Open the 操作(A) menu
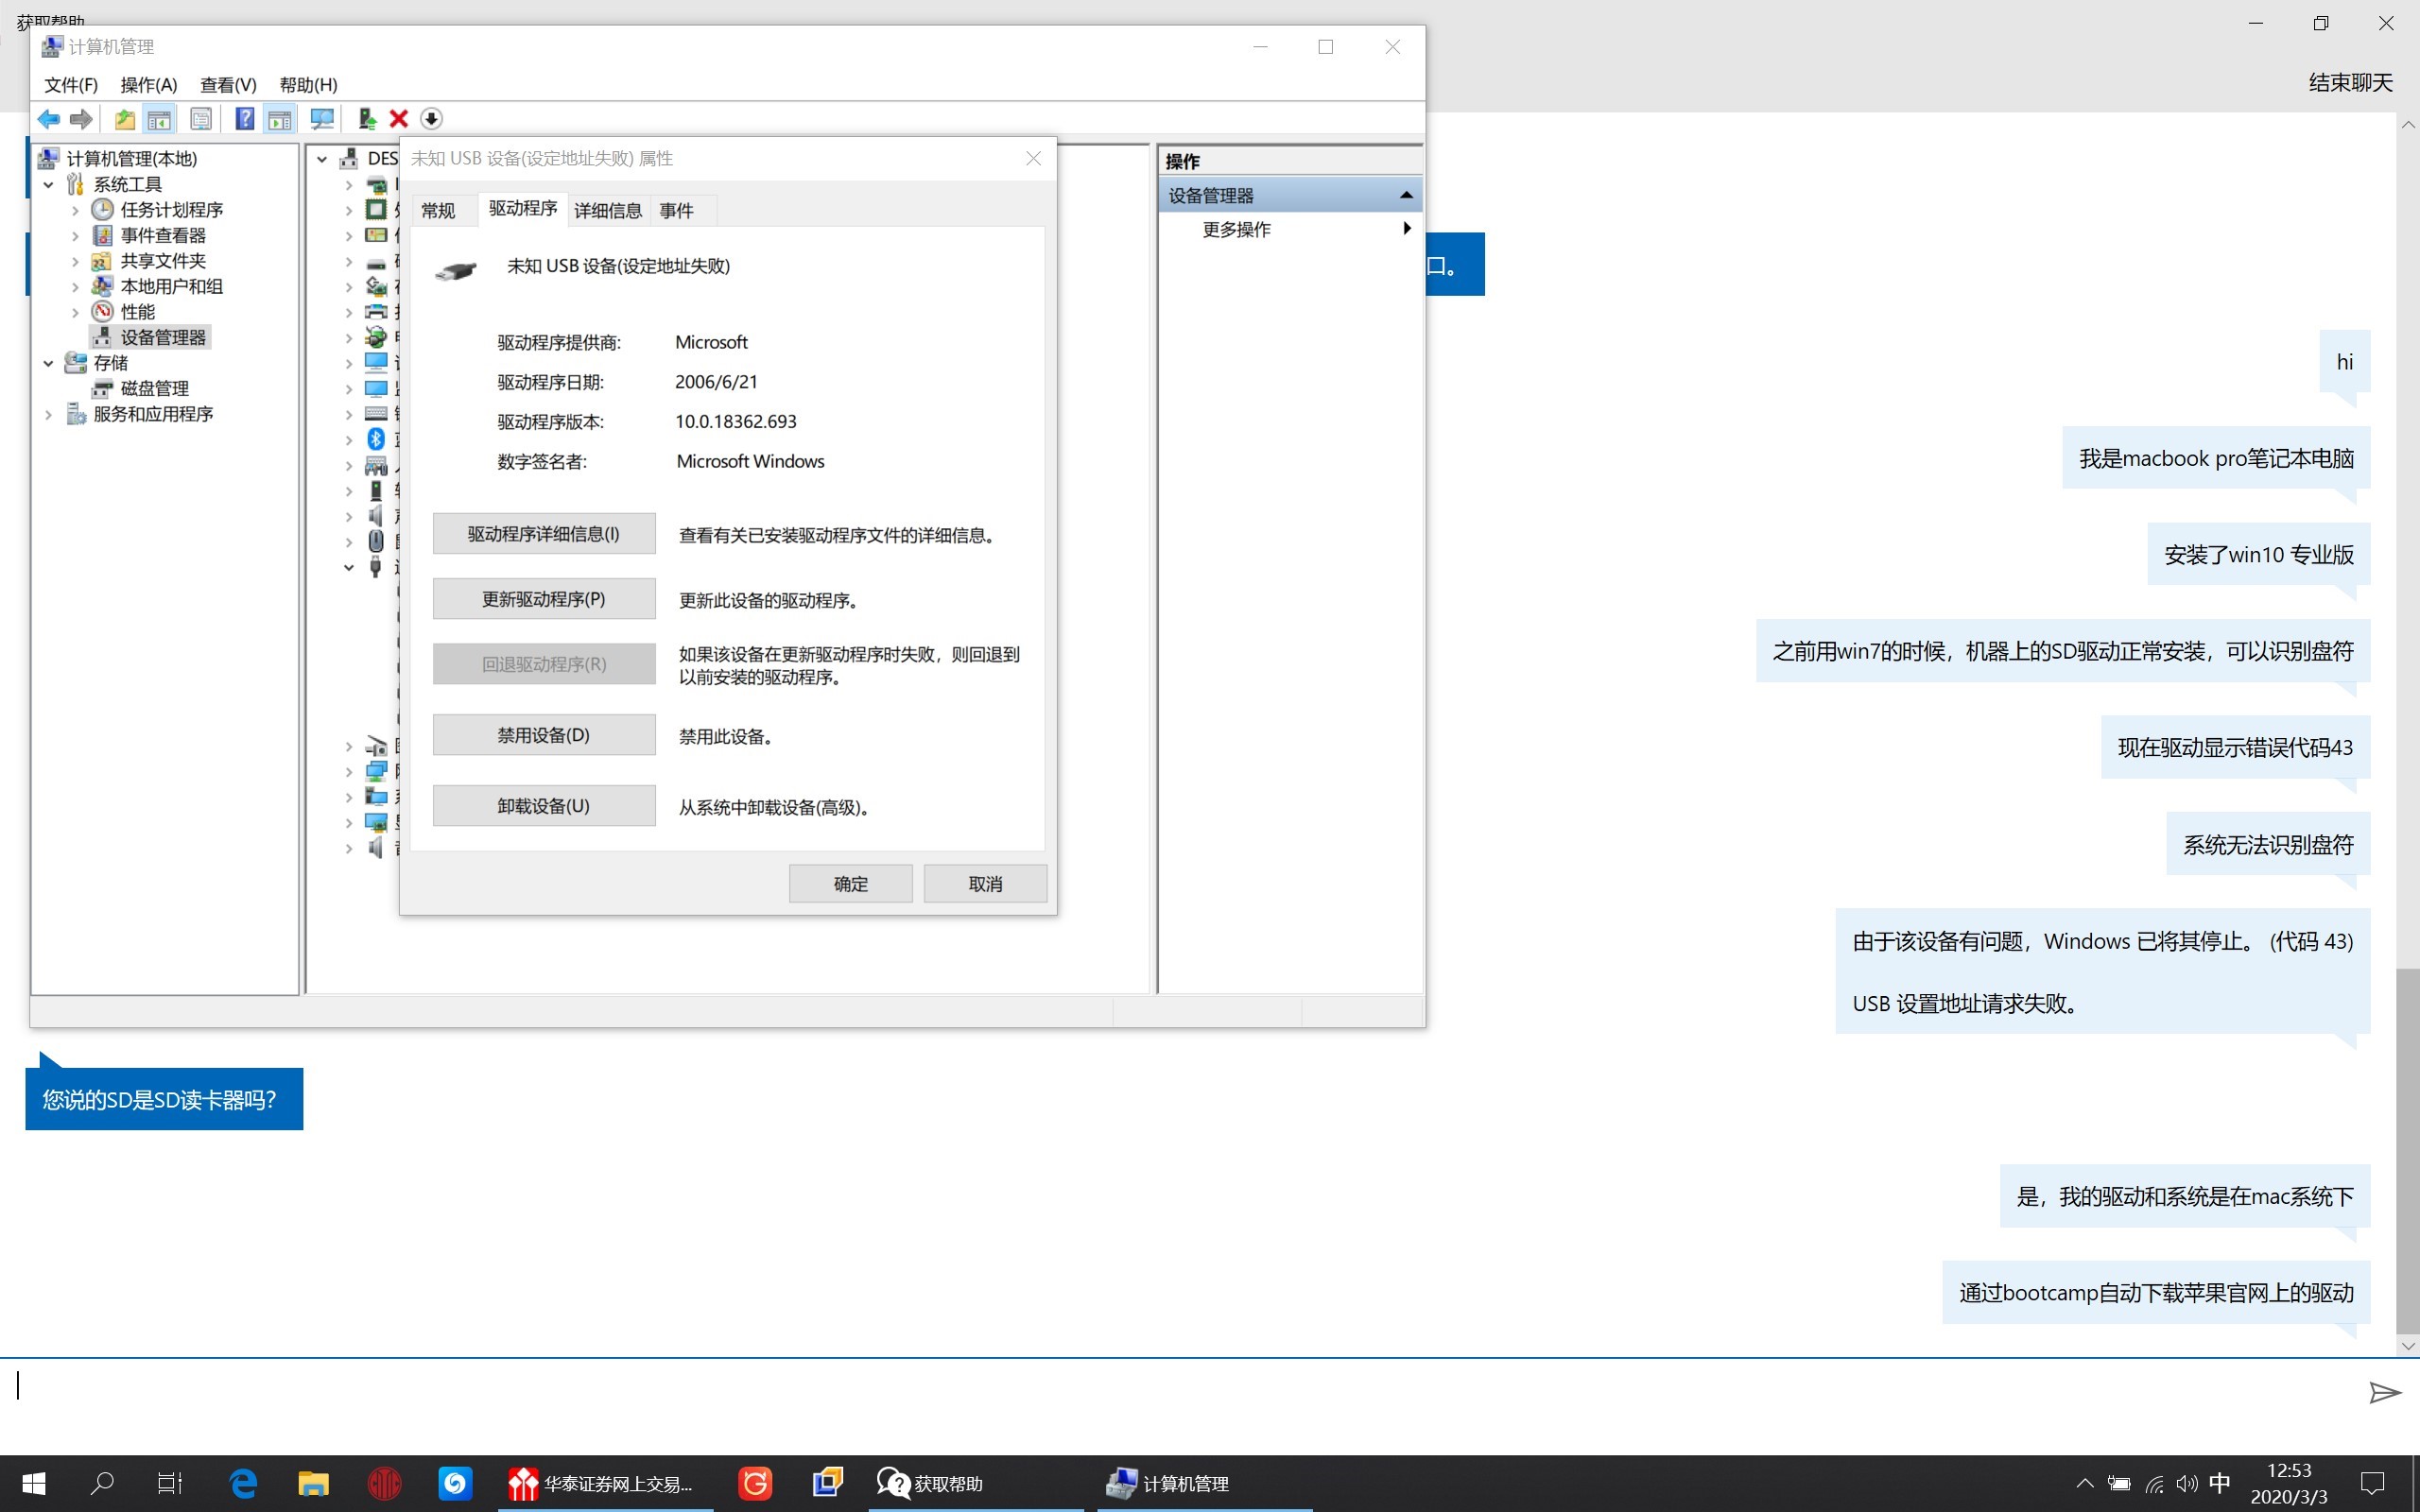 tap(148, 85)
